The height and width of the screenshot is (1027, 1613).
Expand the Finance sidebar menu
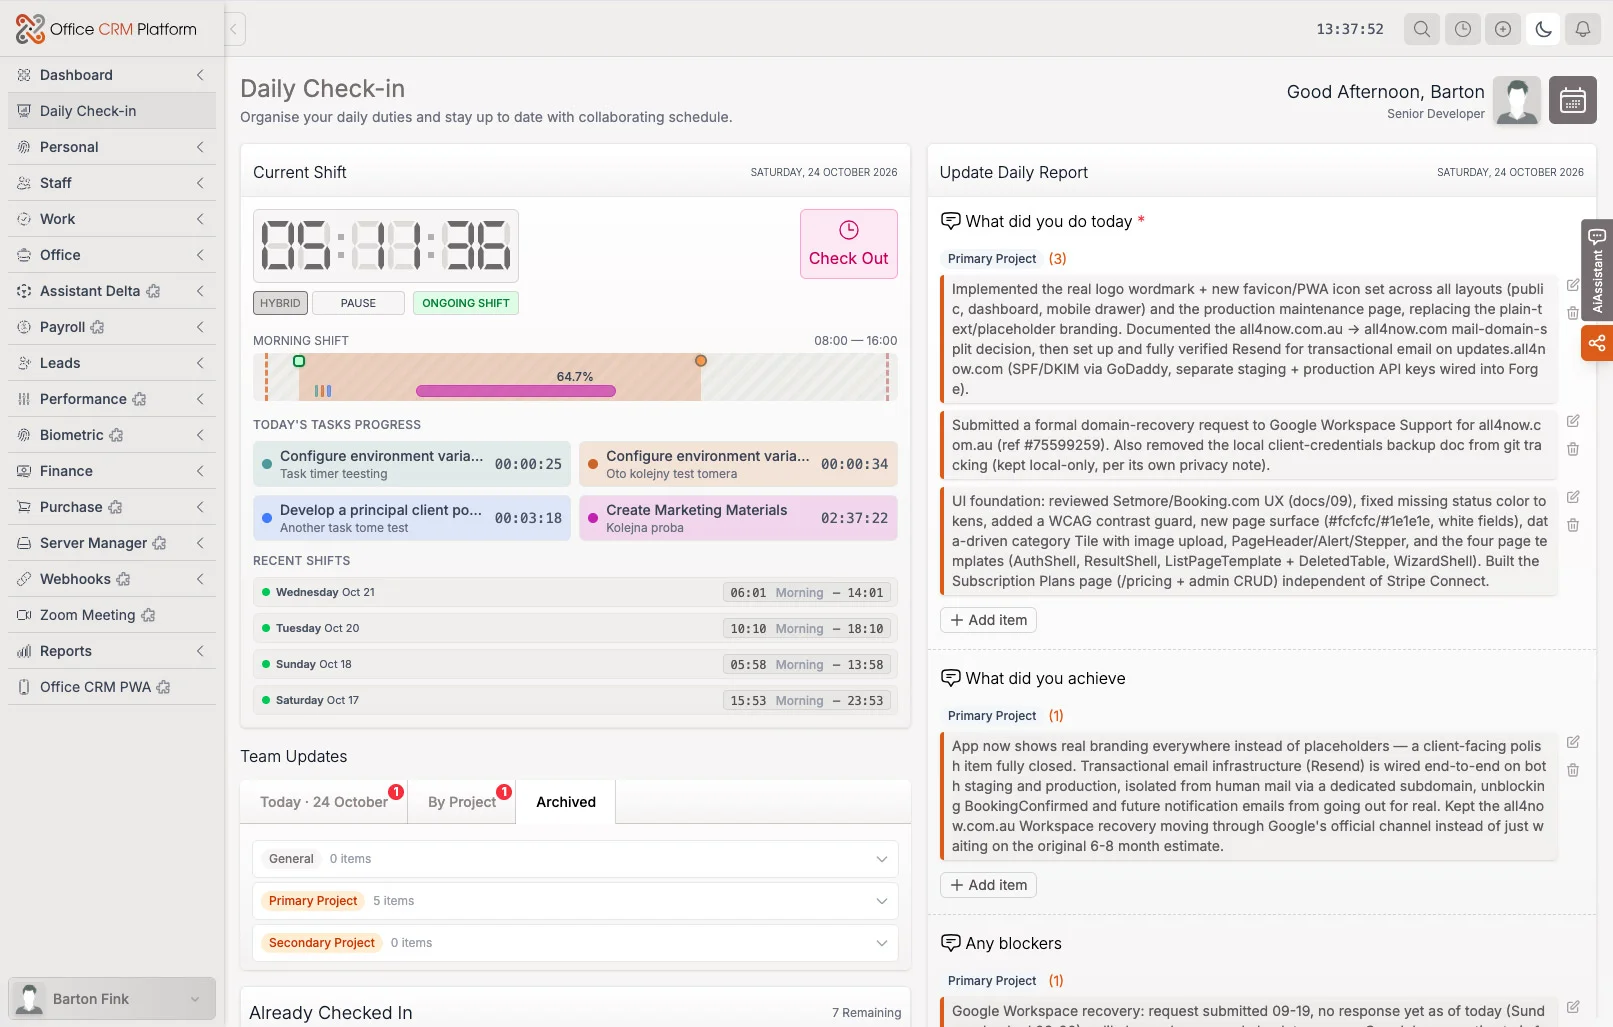click(200, 471)
